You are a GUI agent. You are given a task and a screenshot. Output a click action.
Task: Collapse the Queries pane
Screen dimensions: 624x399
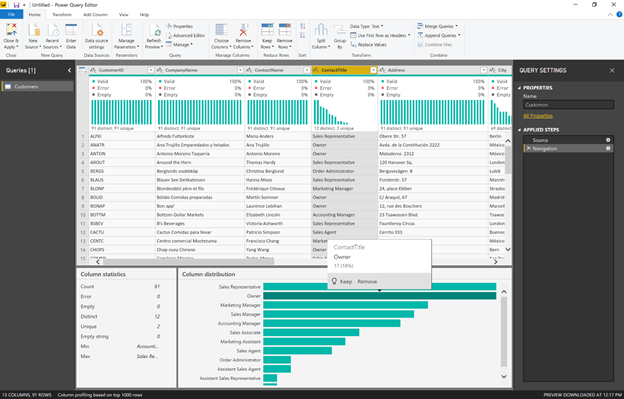69,70
